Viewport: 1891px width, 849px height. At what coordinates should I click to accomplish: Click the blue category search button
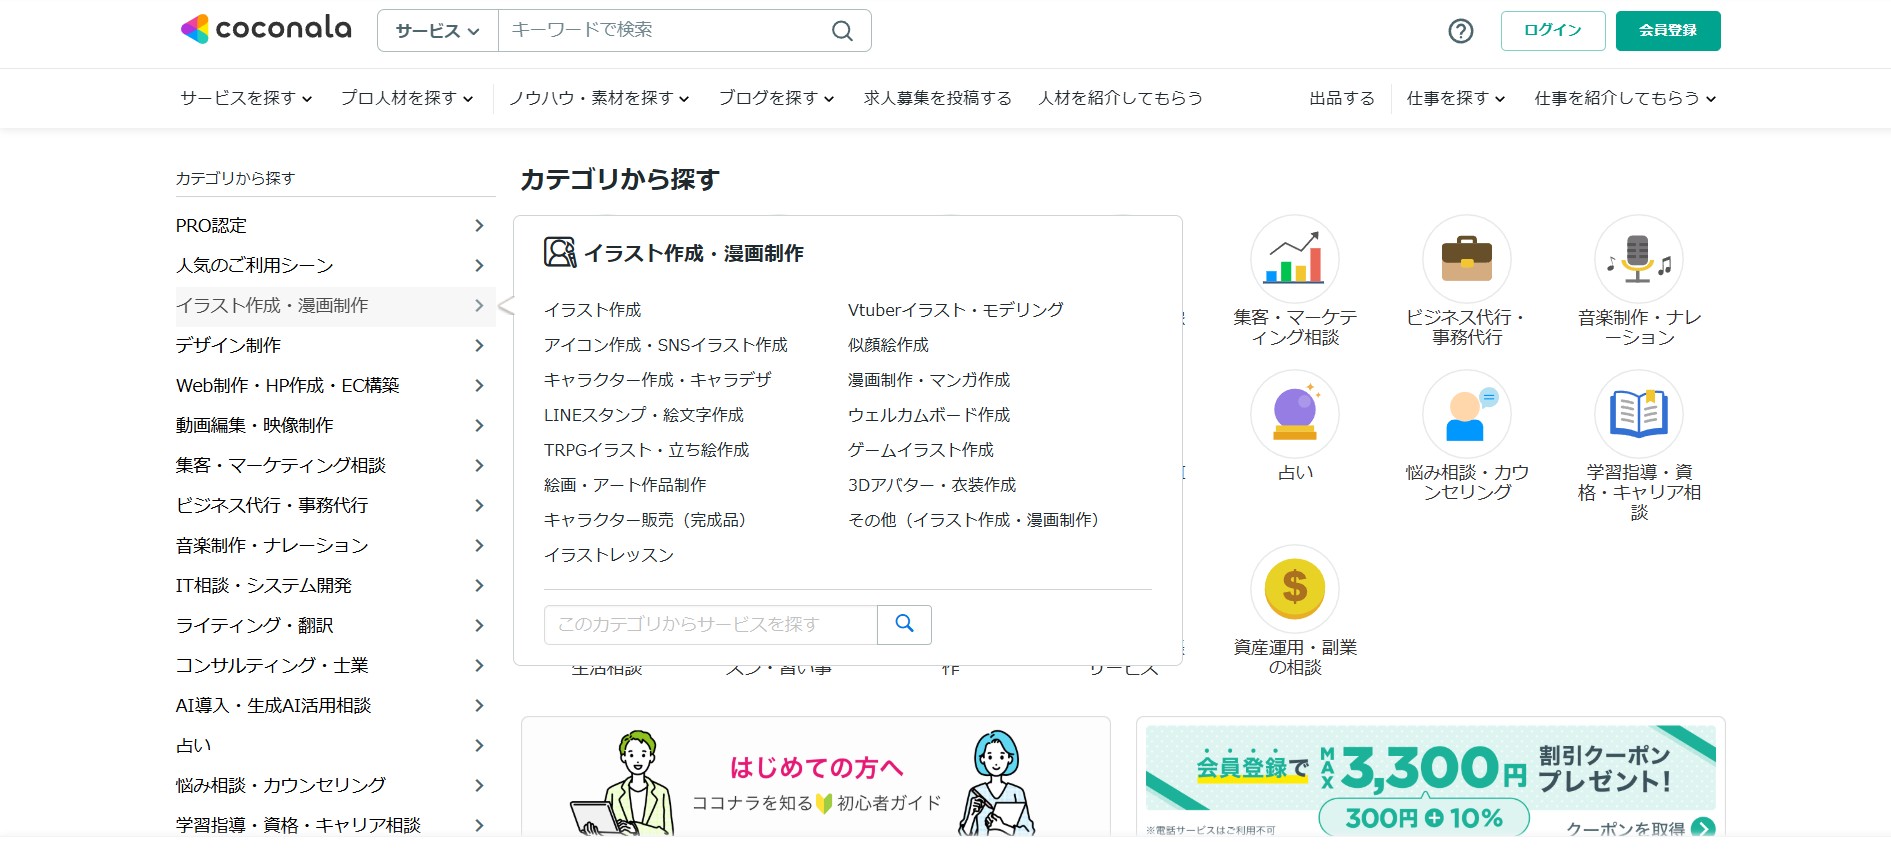[904, 624]
